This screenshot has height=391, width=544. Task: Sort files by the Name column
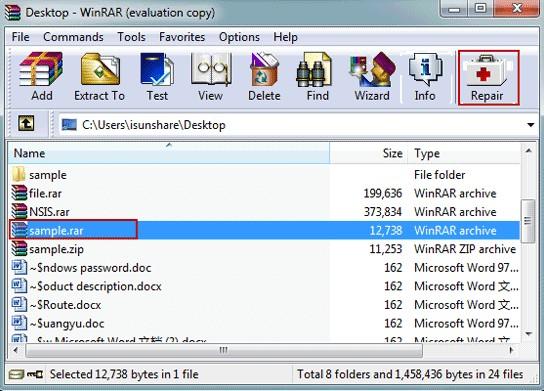[x=169, y=153]
